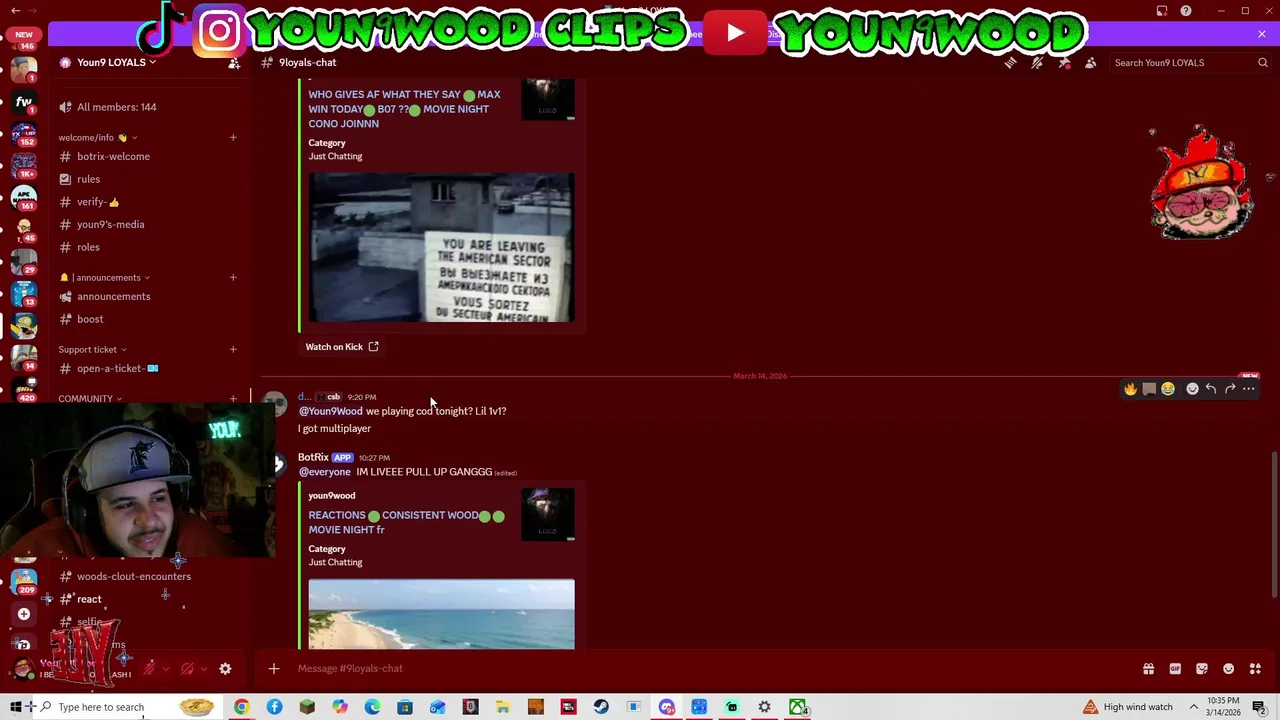React with laughing crying emoji on message

tap(1167, 389)
